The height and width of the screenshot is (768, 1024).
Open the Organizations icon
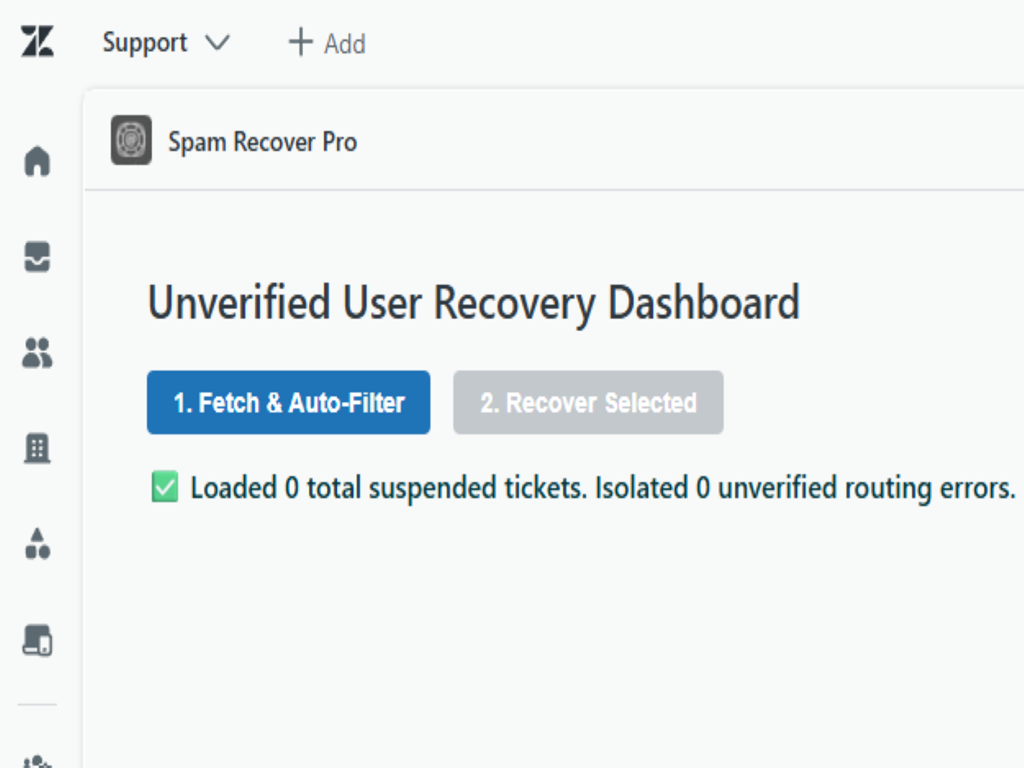coord(37,449)
